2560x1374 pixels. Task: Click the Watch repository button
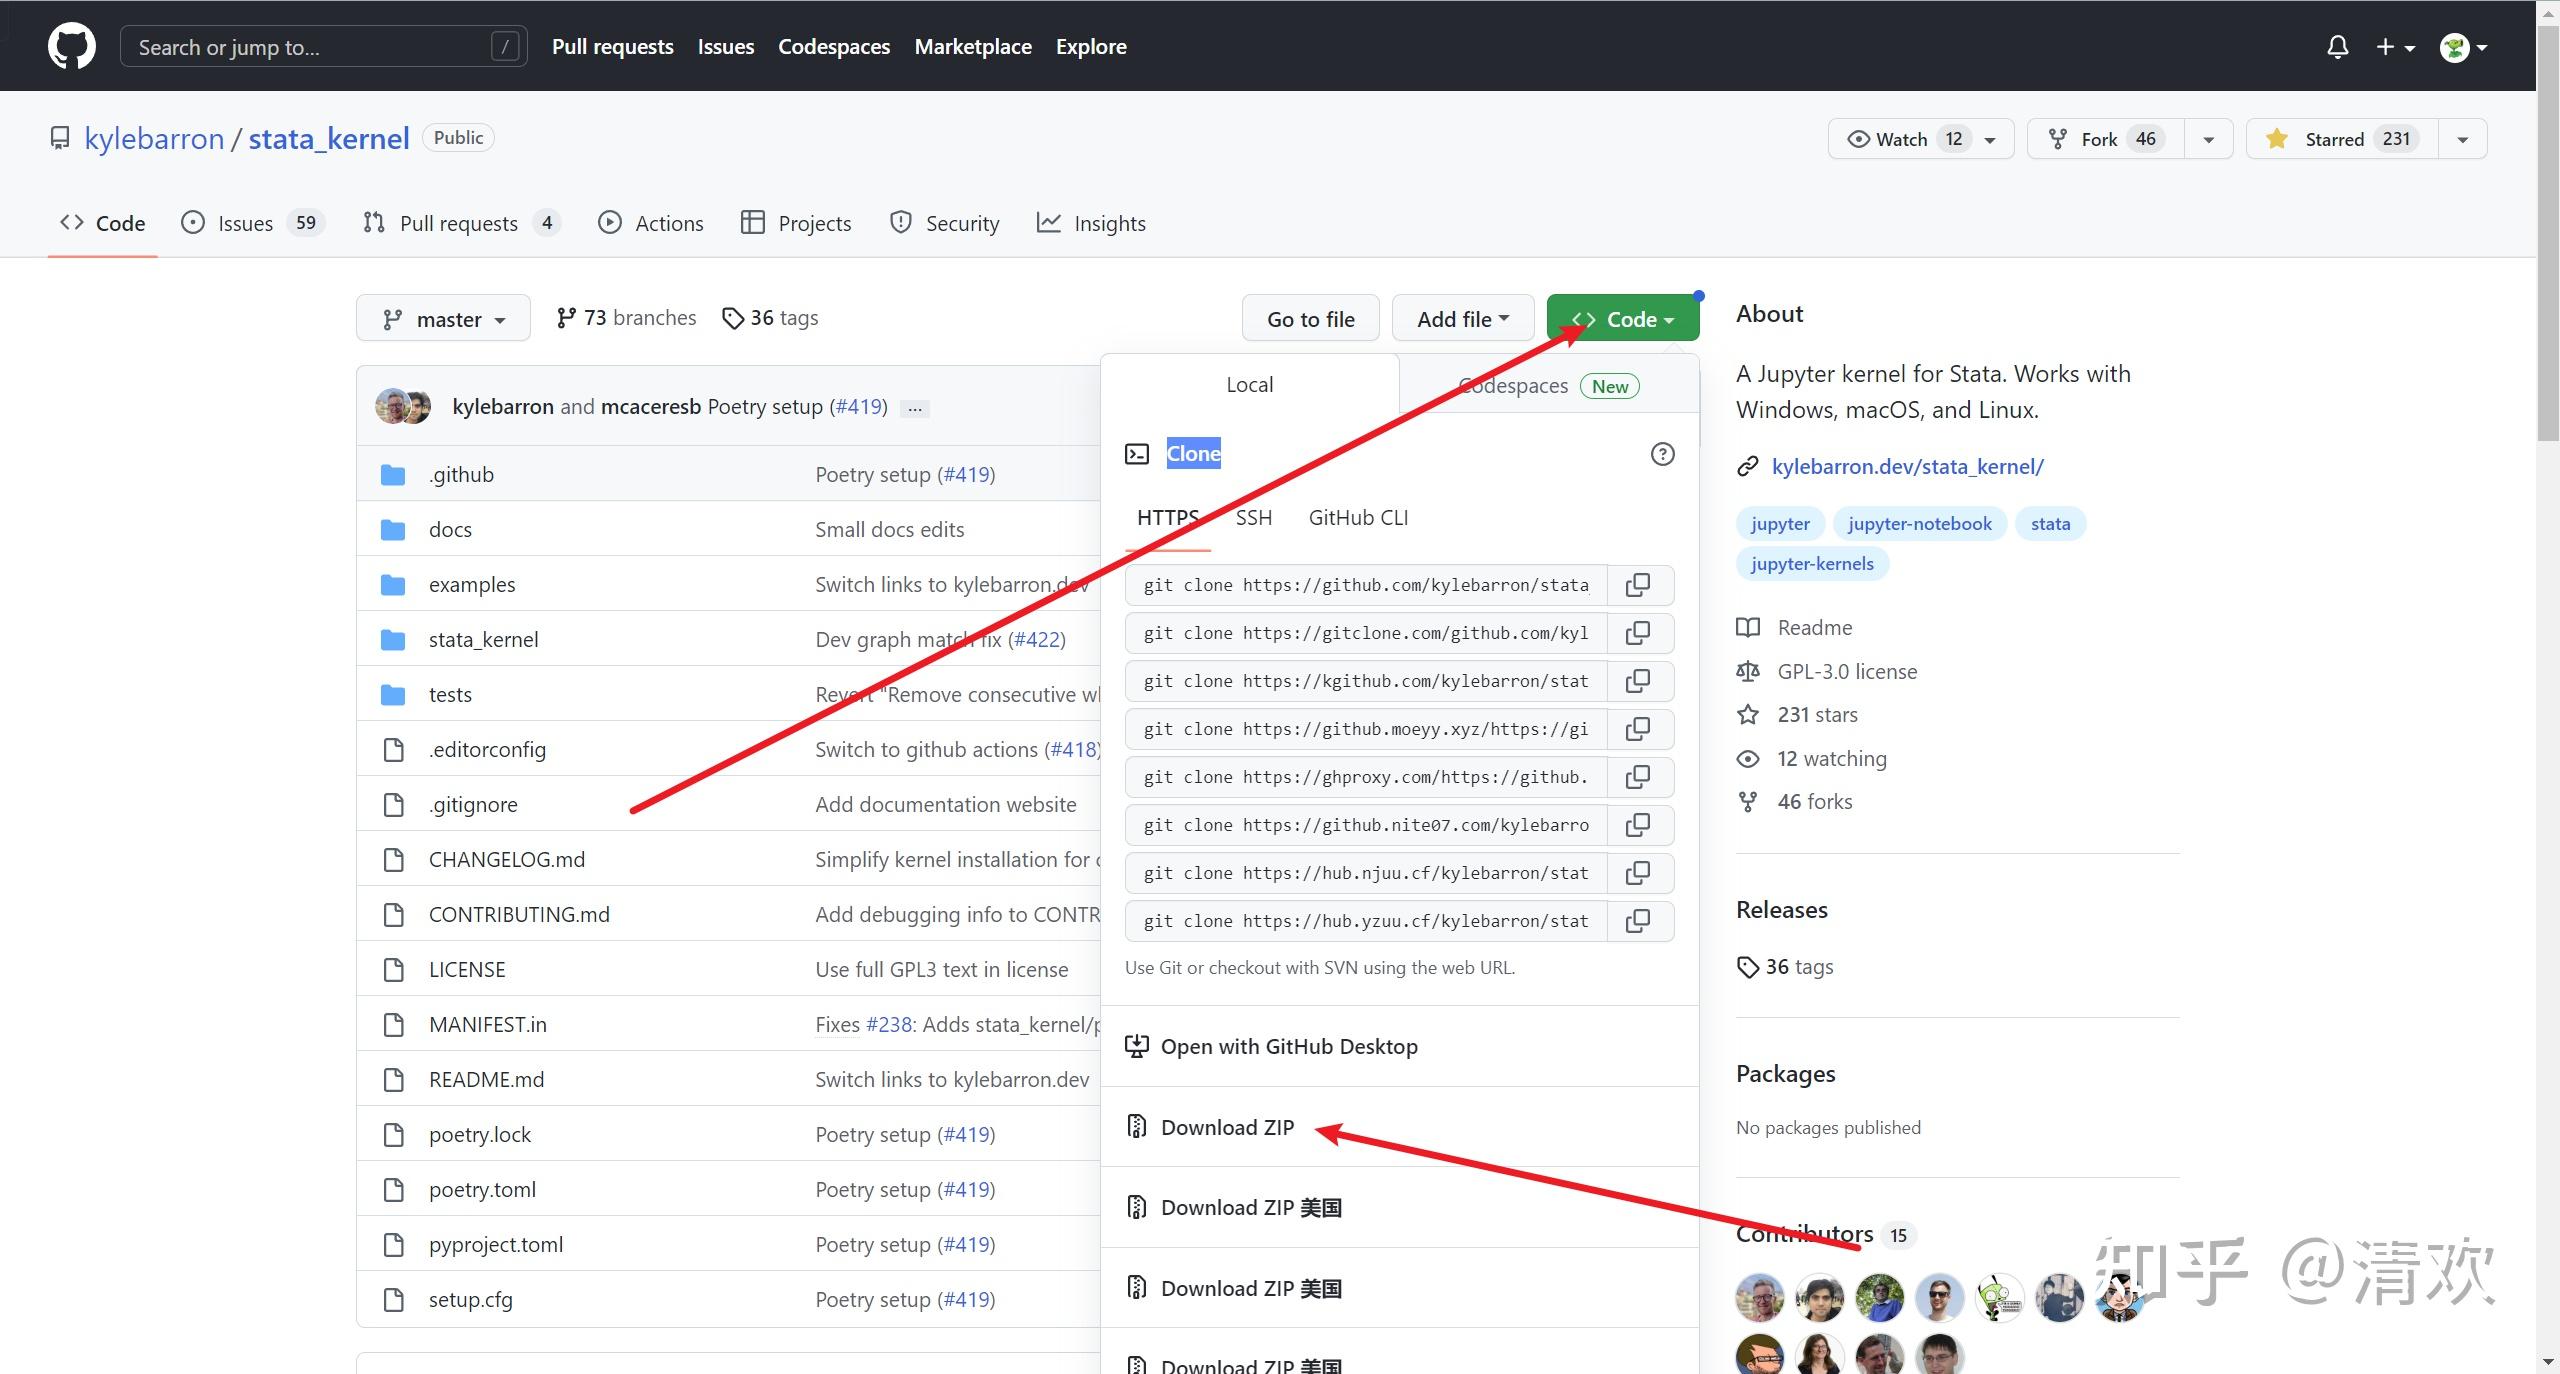[1888, 139]
